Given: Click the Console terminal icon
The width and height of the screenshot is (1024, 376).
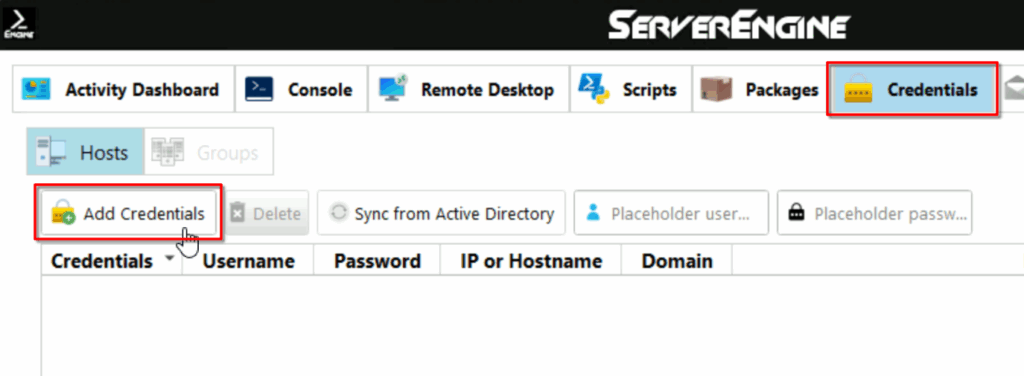Looking at the screenshot, I should pyautogui.click(x=259, y=89).
